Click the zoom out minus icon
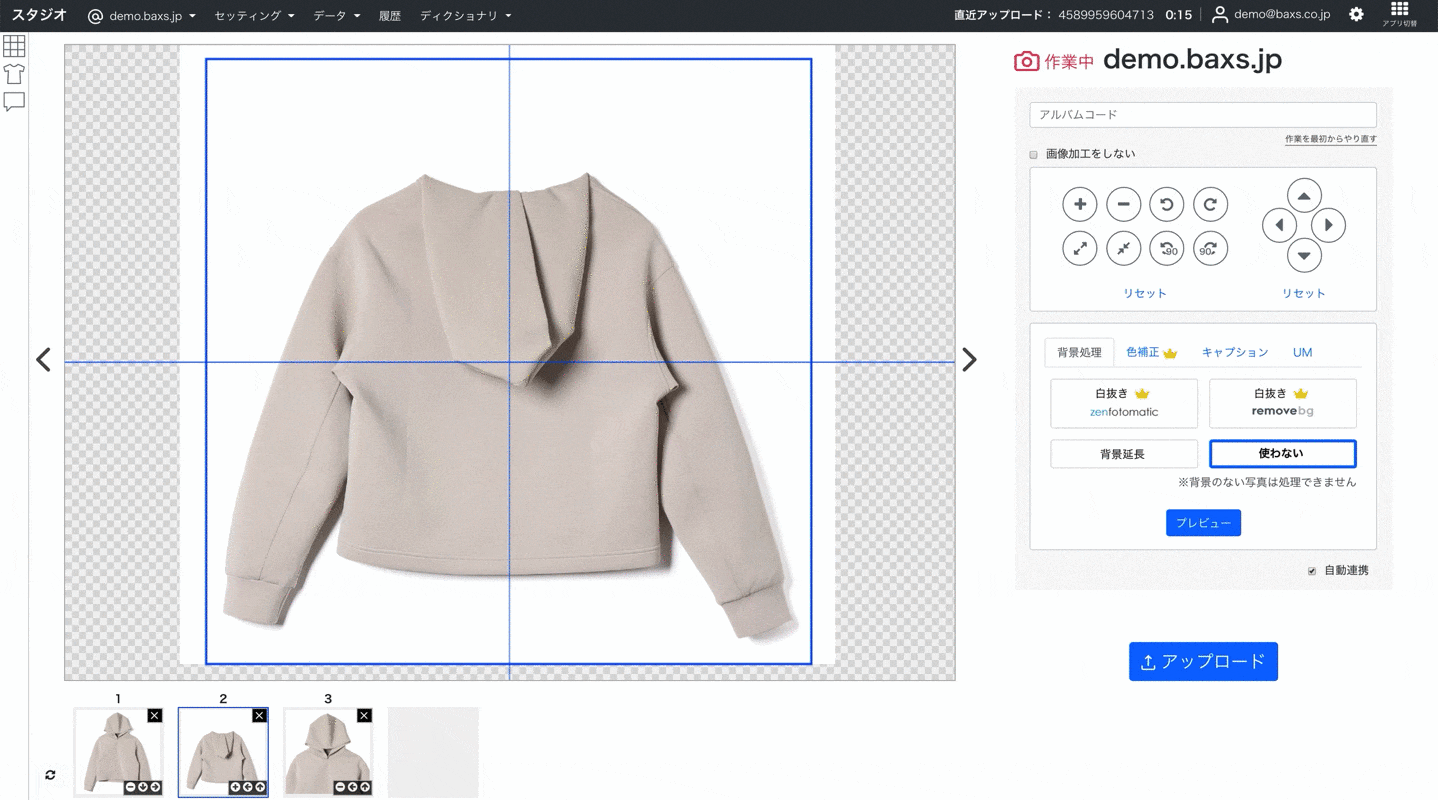Viewport: 1438px width, 800px height. pyautogui.click(x=1123, y=204)
